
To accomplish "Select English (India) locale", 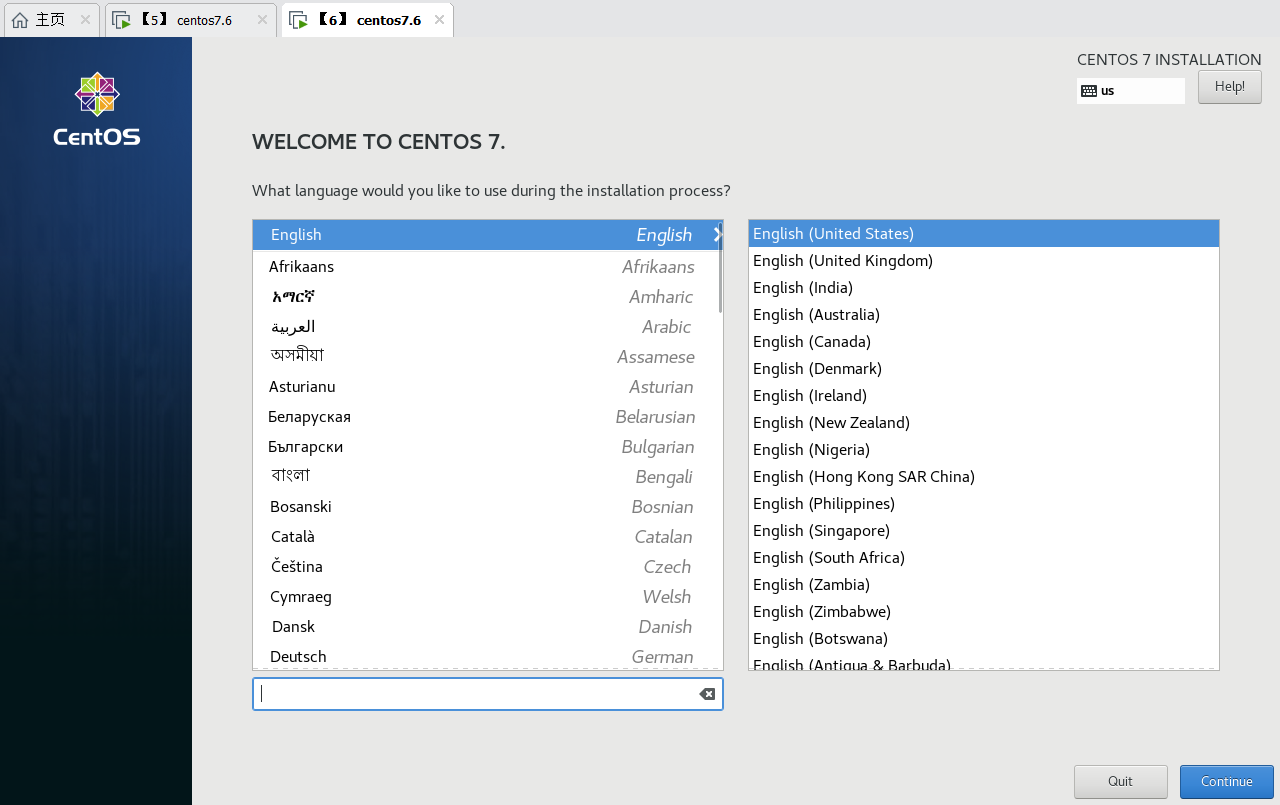I will coord(984,288).
